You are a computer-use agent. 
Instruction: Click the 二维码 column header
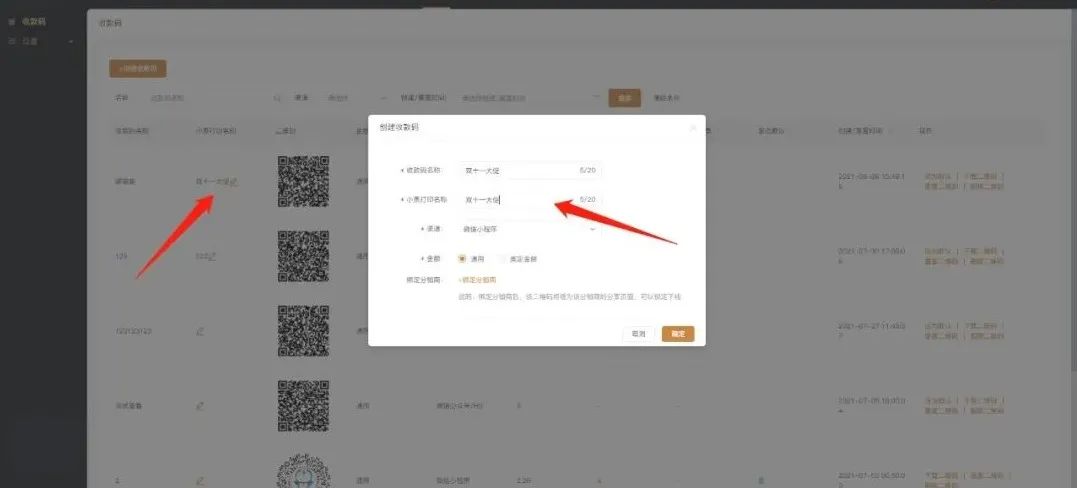point(285,131)
